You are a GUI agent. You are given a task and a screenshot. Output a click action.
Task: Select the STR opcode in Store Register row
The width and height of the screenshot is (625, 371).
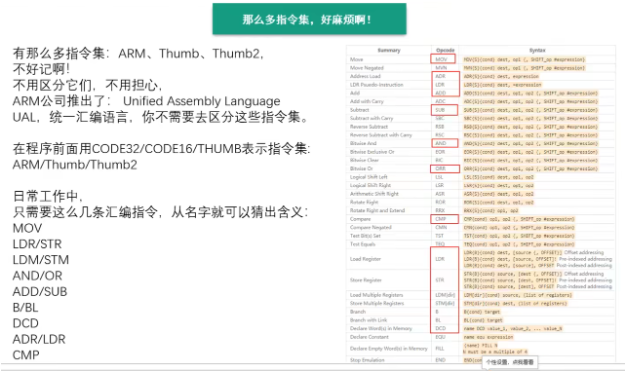[440, 280]
